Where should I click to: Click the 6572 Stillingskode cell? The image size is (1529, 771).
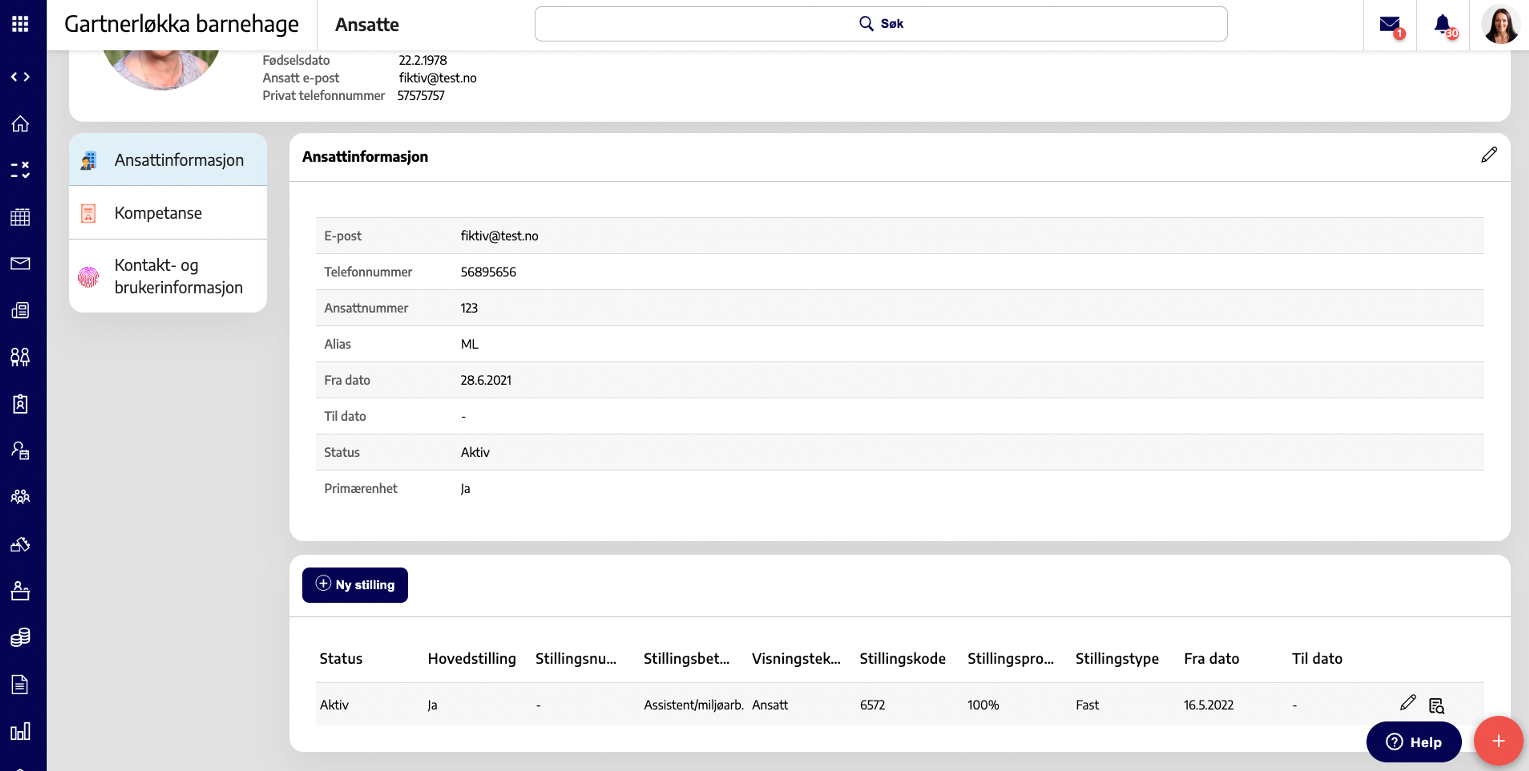[873, 705]
